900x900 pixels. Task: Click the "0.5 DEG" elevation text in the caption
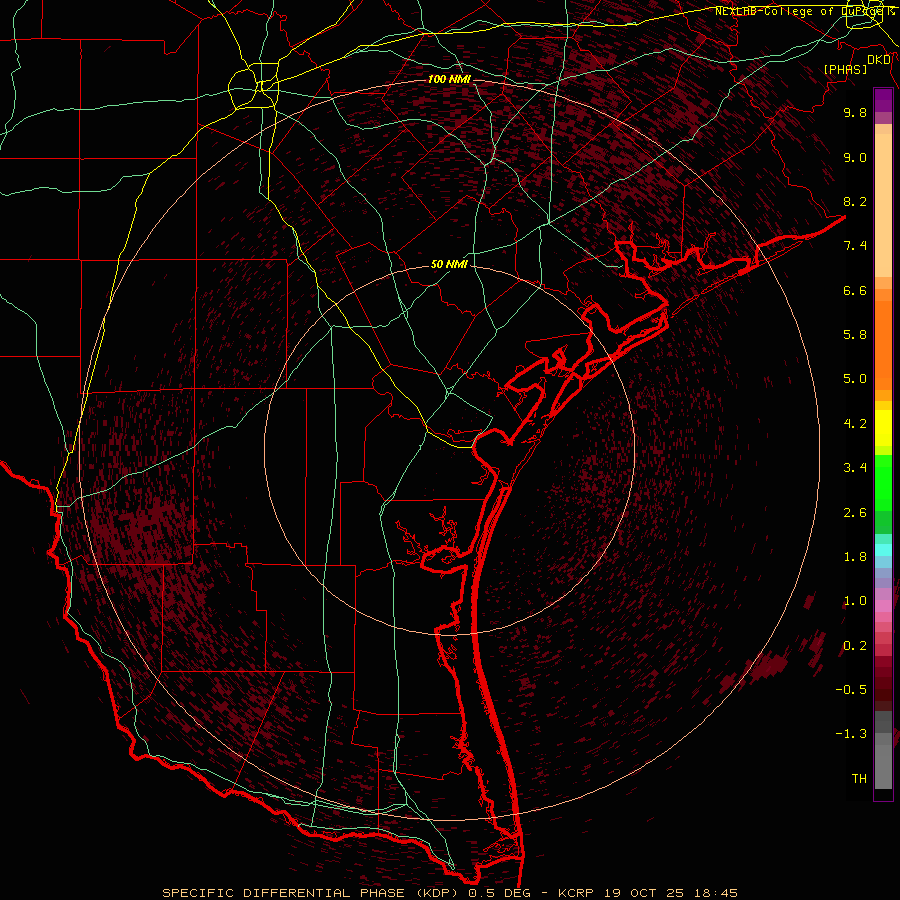pos(499,893)
